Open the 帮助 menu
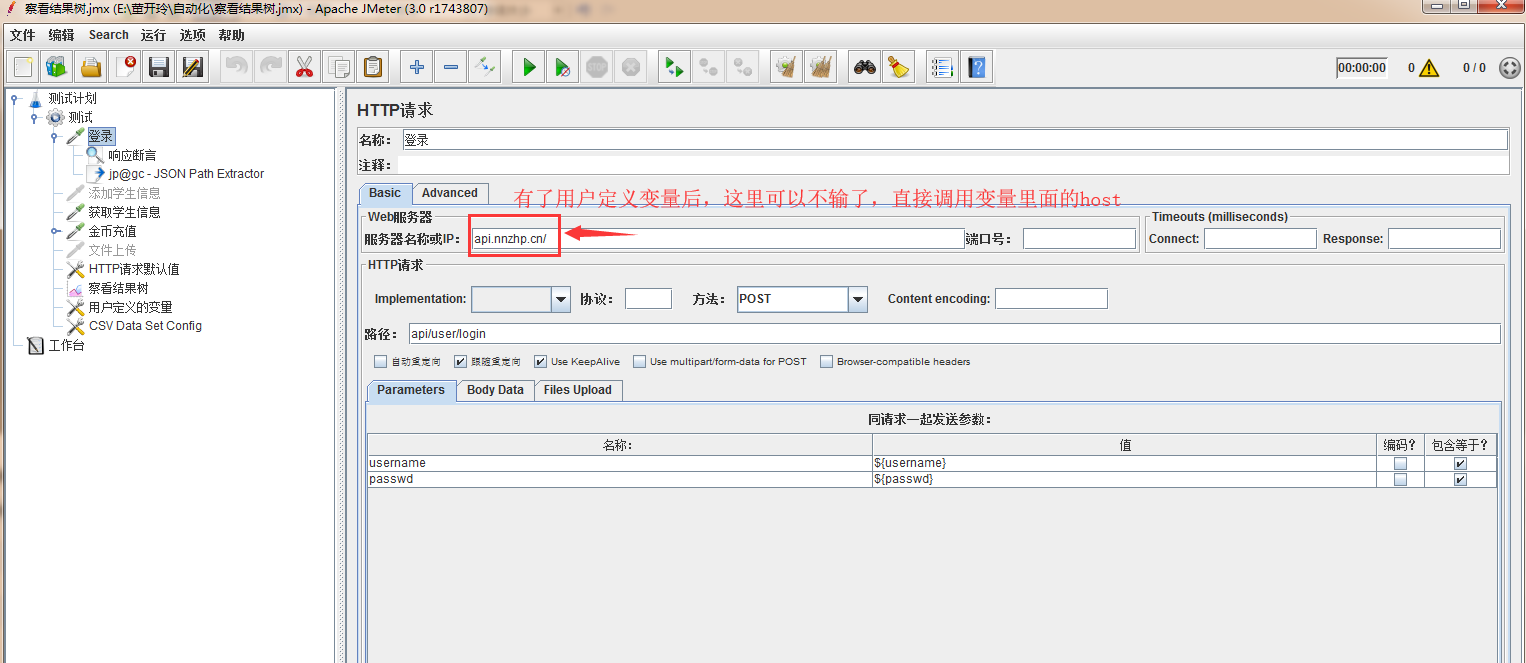The image size is (1526, 663). coord(231,35)
